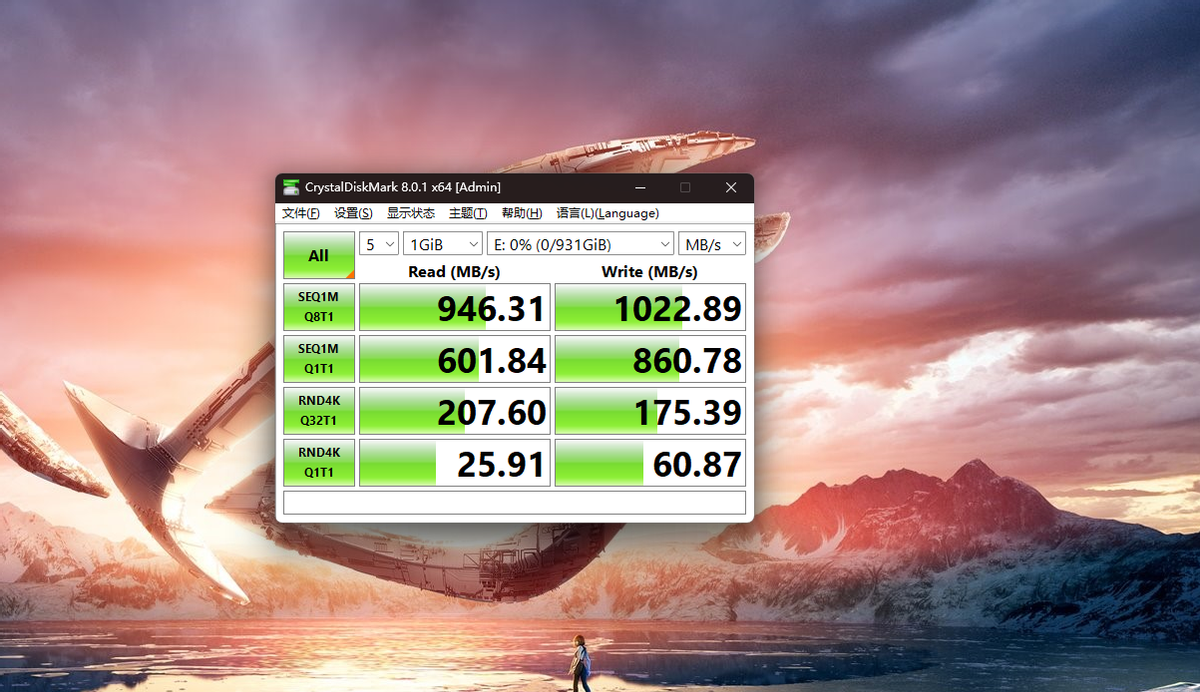The image size is (1200, 692).
Task: Open the 设置(S) menu
Action: click(353, 213)
